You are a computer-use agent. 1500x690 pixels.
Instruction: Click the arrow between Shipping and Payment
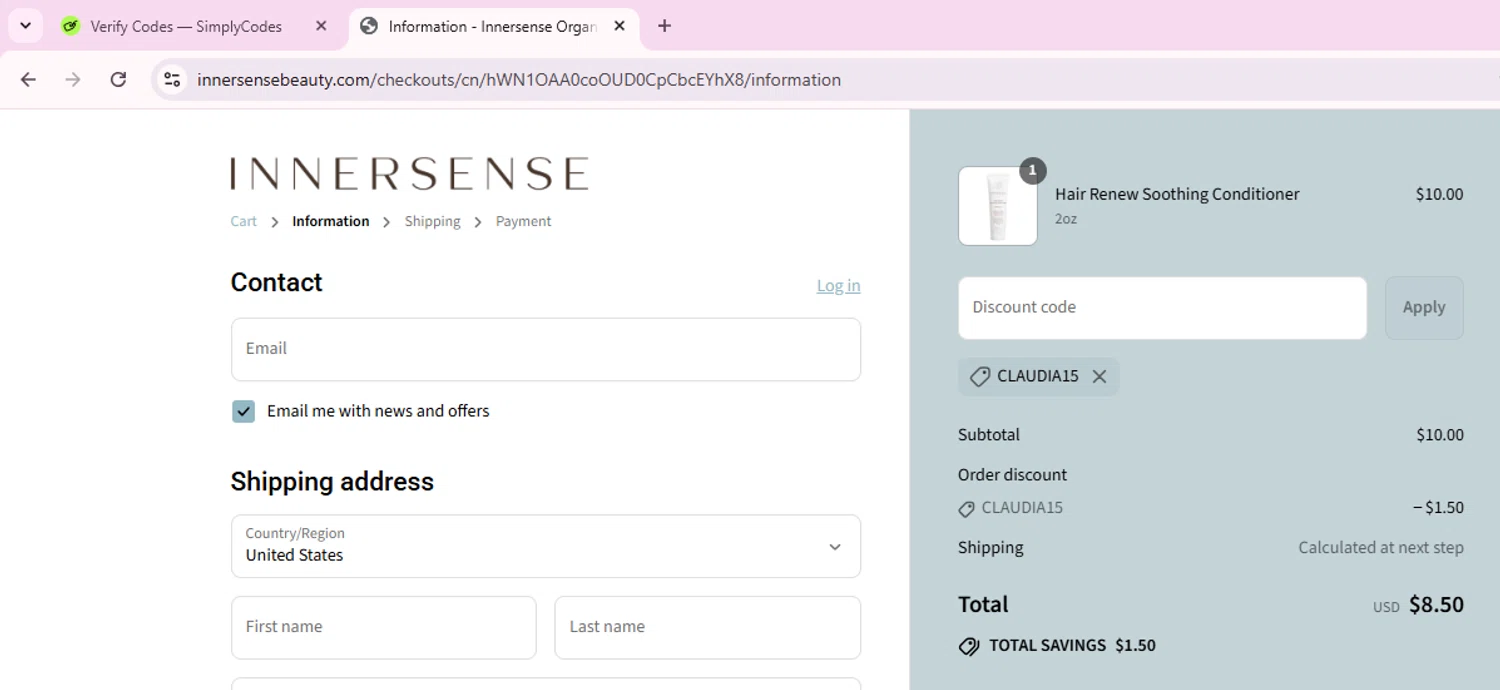coord(478,222)
